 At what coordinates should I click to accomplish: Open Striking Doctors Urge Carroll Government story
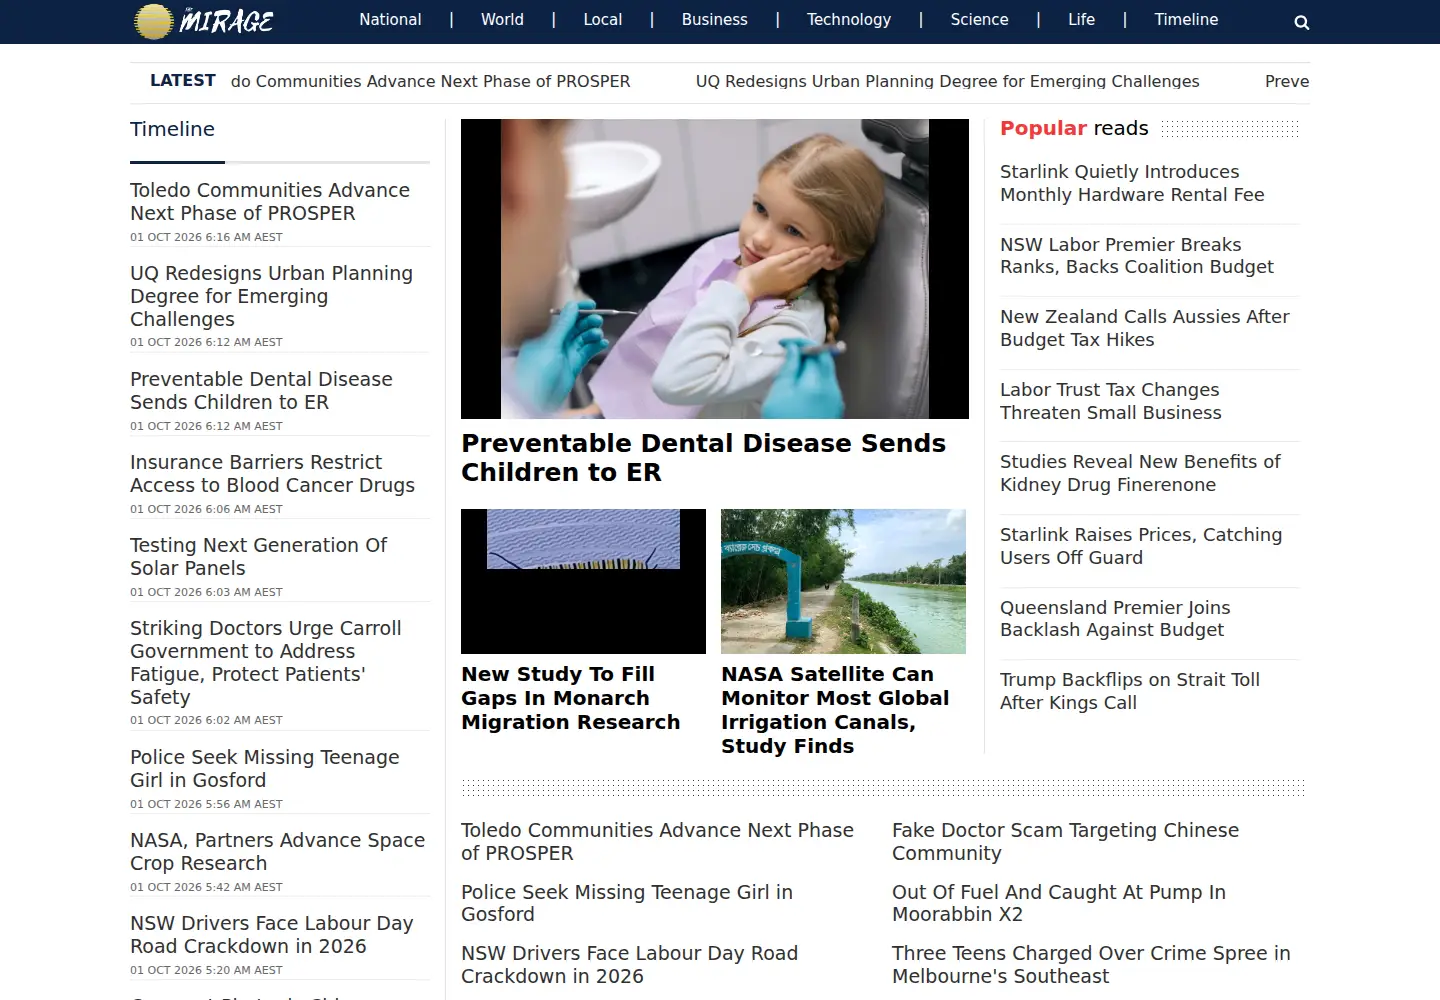[x=266, y=662]
